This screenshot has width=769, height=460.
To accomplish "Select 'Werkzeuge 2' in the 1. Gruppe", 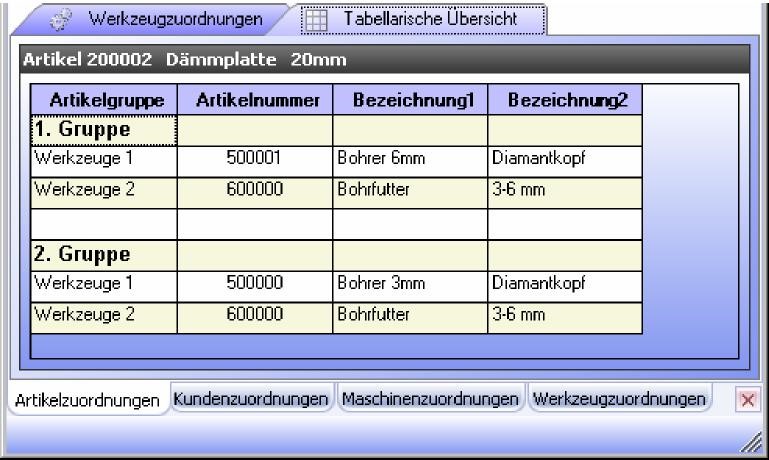I will 104,193.
